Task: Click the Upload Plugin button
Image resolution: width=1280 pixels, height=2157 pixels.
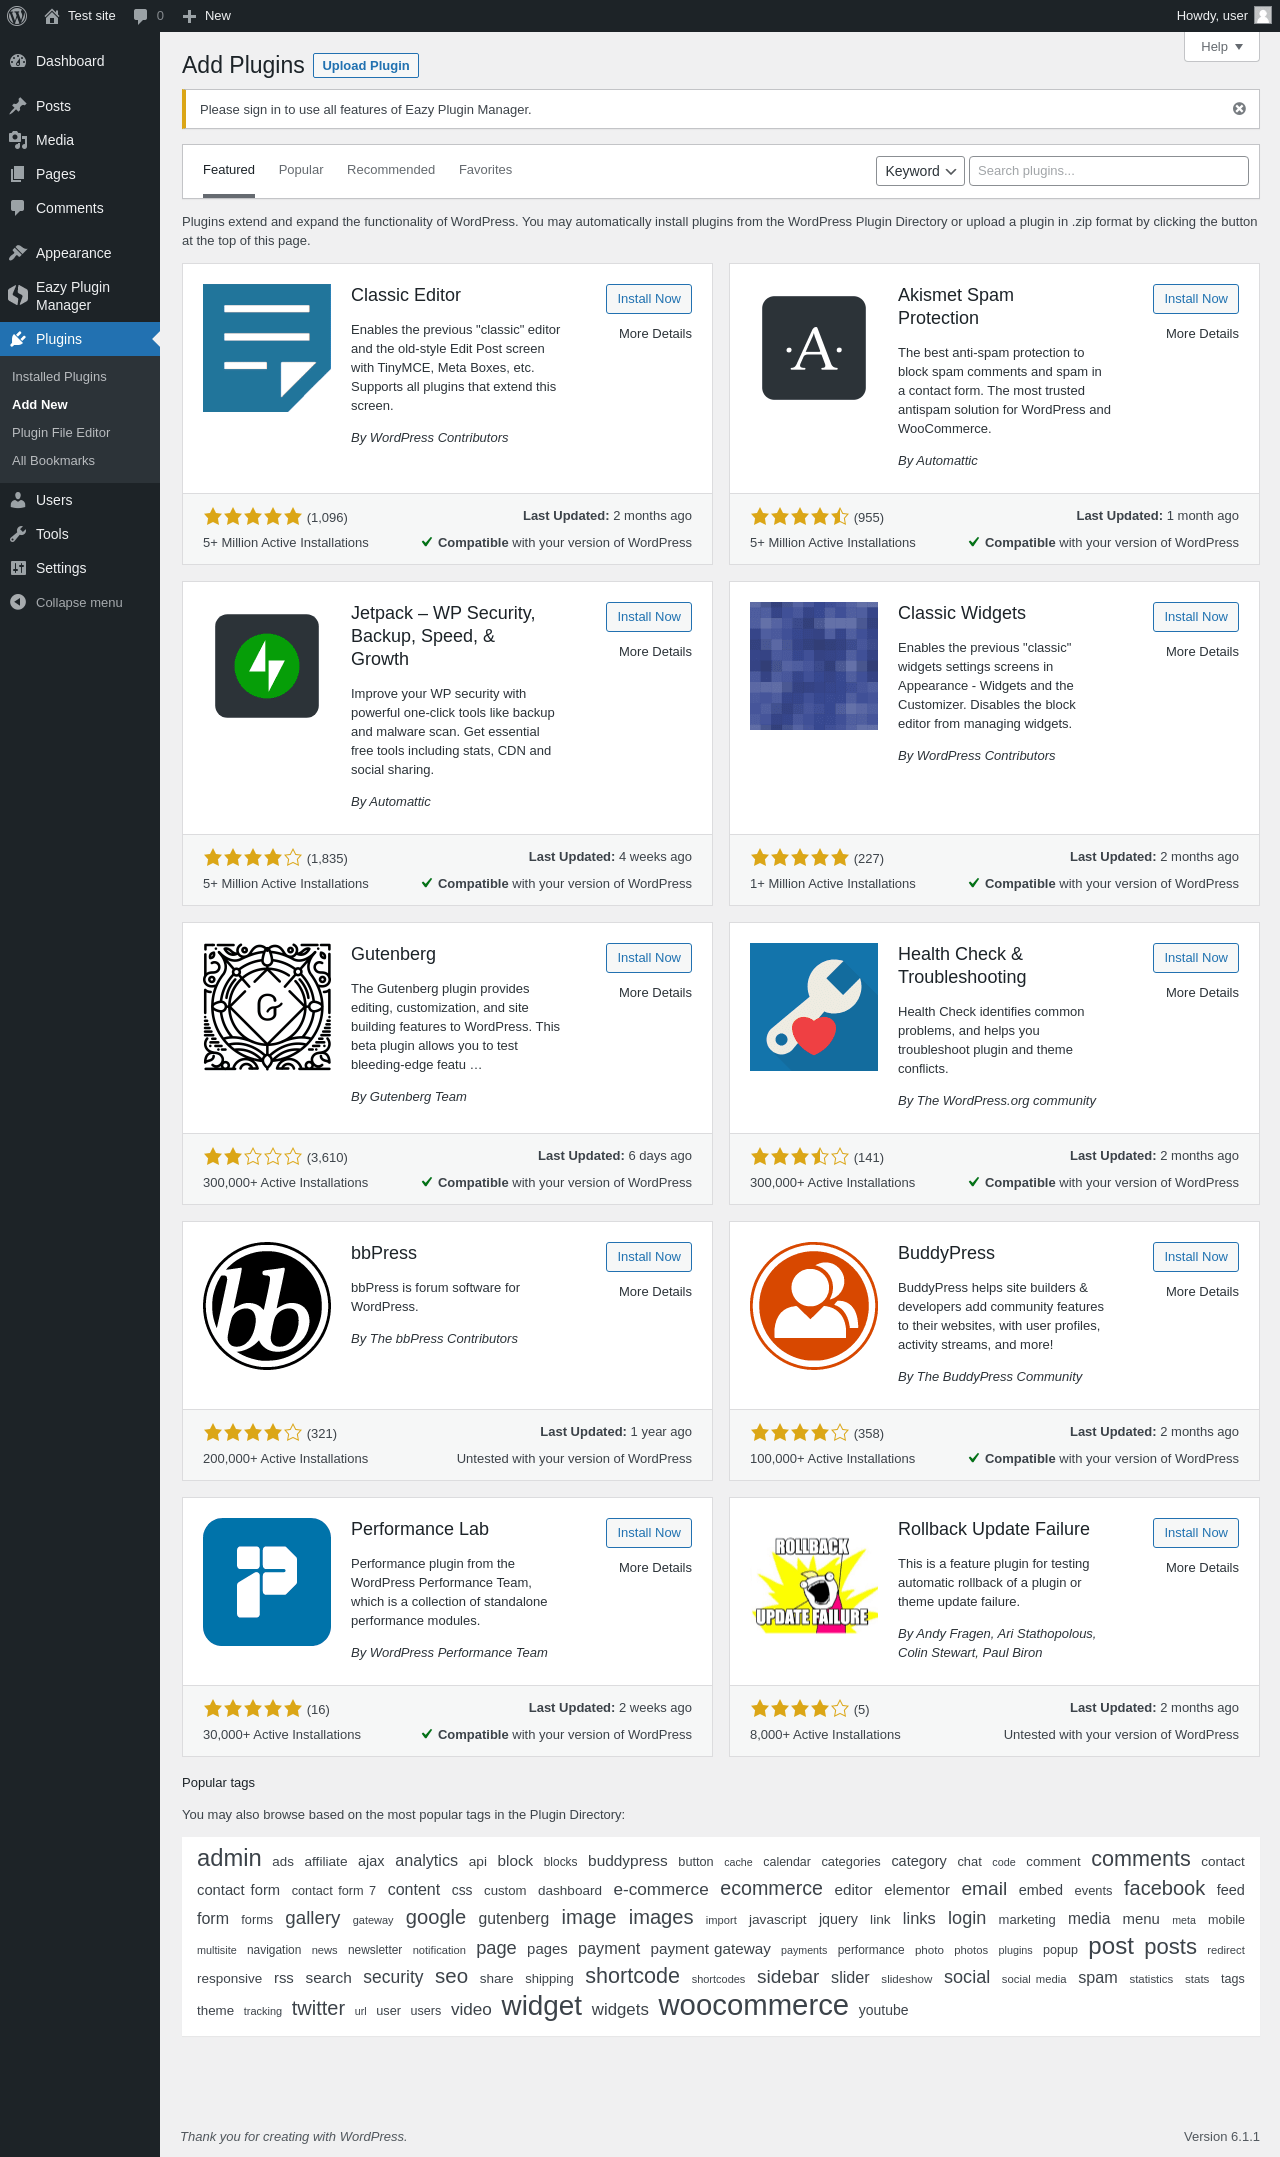Action: [366, 66]
